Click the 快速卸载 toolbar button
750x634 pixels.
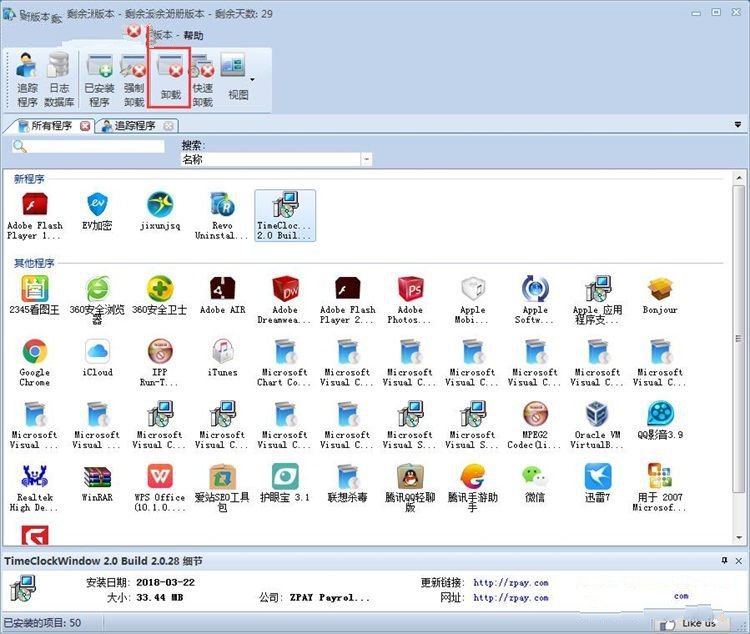coord(203,80)
